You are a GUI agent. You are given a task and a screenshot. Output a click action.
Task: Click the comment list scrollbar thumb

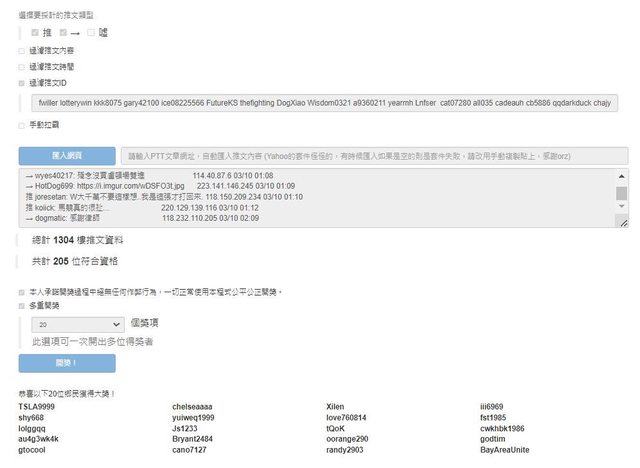(622, 193)
